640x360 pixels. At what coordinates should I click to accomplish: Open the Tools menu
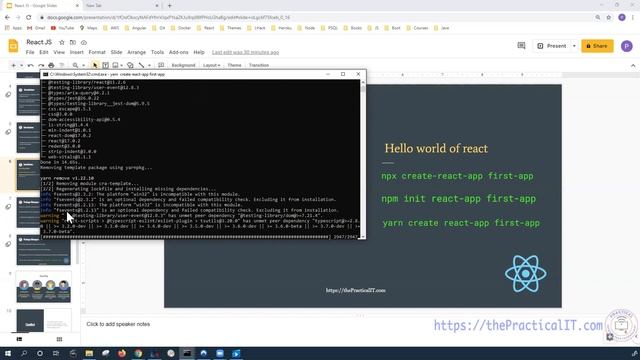click(x=157, y=52)
